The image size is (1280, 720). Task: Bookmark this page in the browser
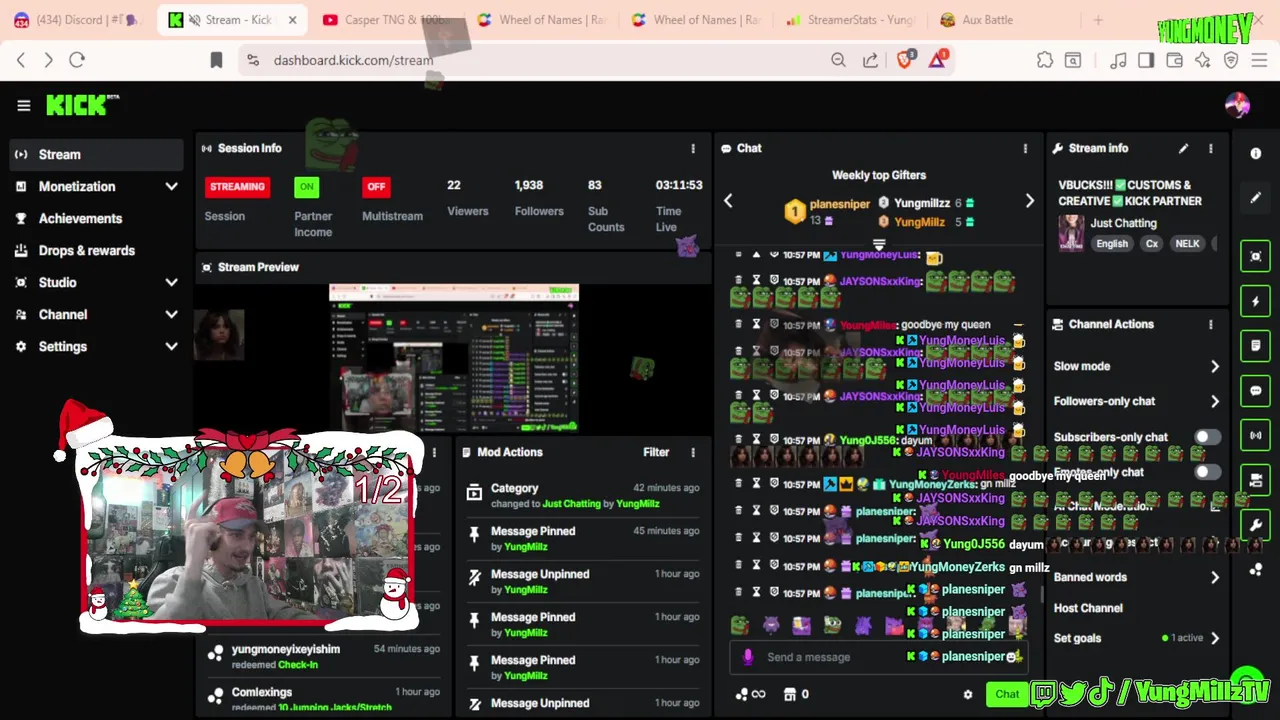pos(216,60)
